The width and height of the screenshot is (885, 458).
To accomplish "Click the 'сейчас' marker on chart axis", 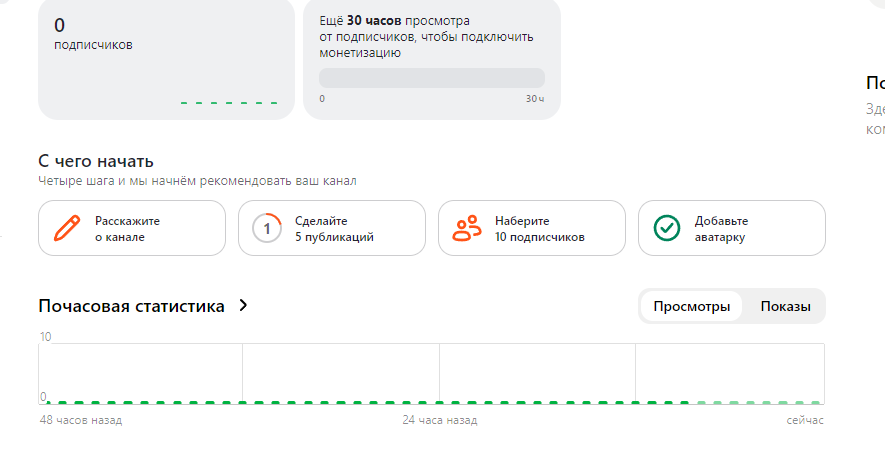I will click(x=805, y=420).
